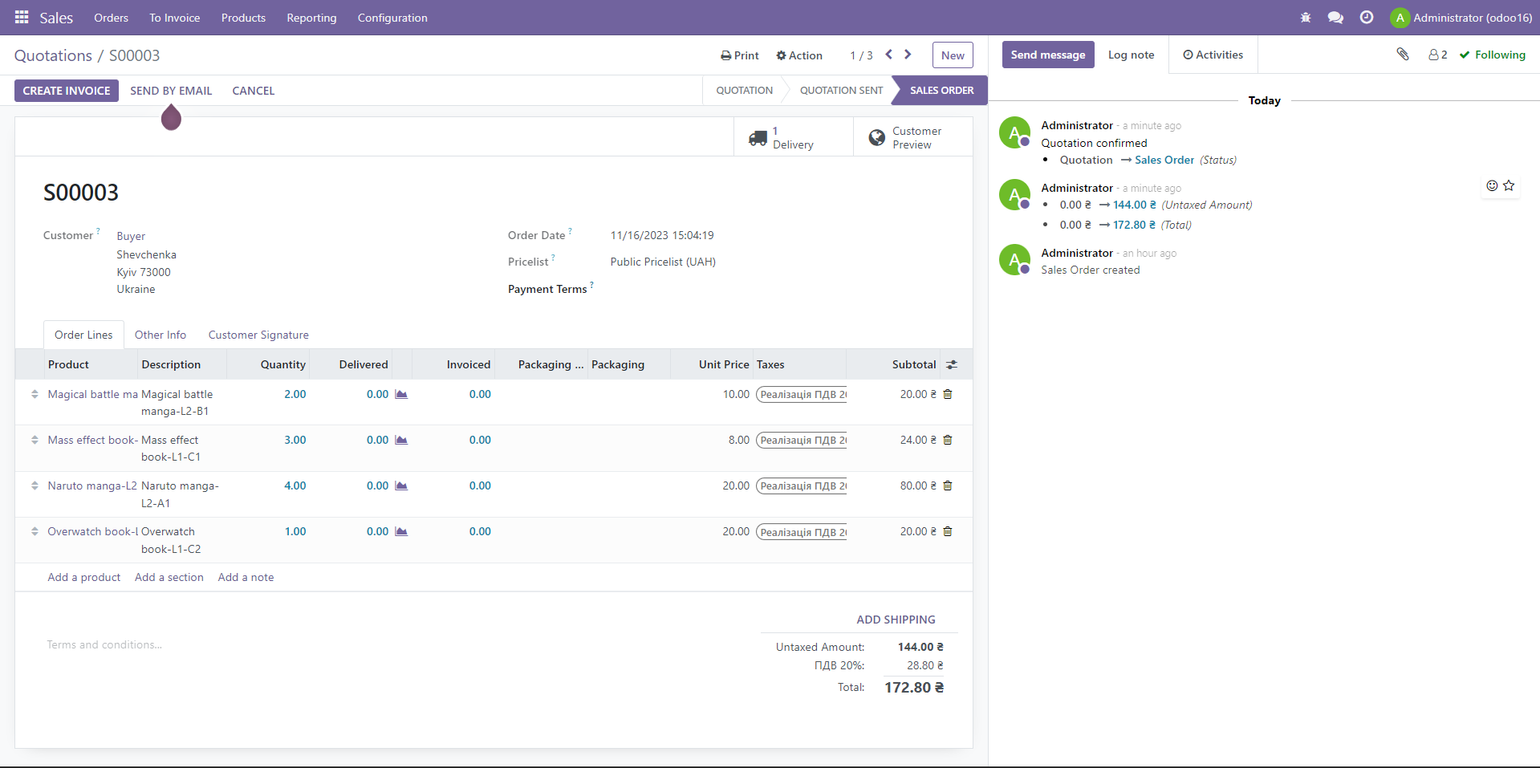Sort by the Subtotal column header
The width and height of the screenshot is (1540, 768).
(x=914, y=365)
